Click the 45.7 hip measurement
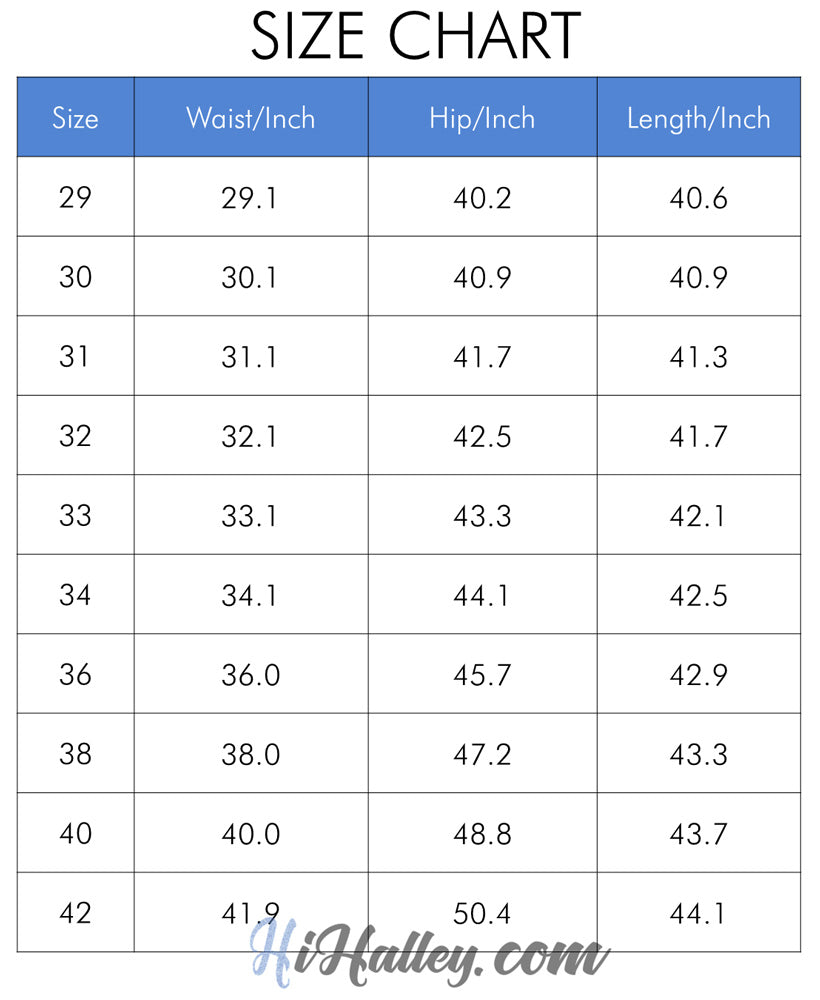The image size is (820, 1000). click(x=482, y=675)
